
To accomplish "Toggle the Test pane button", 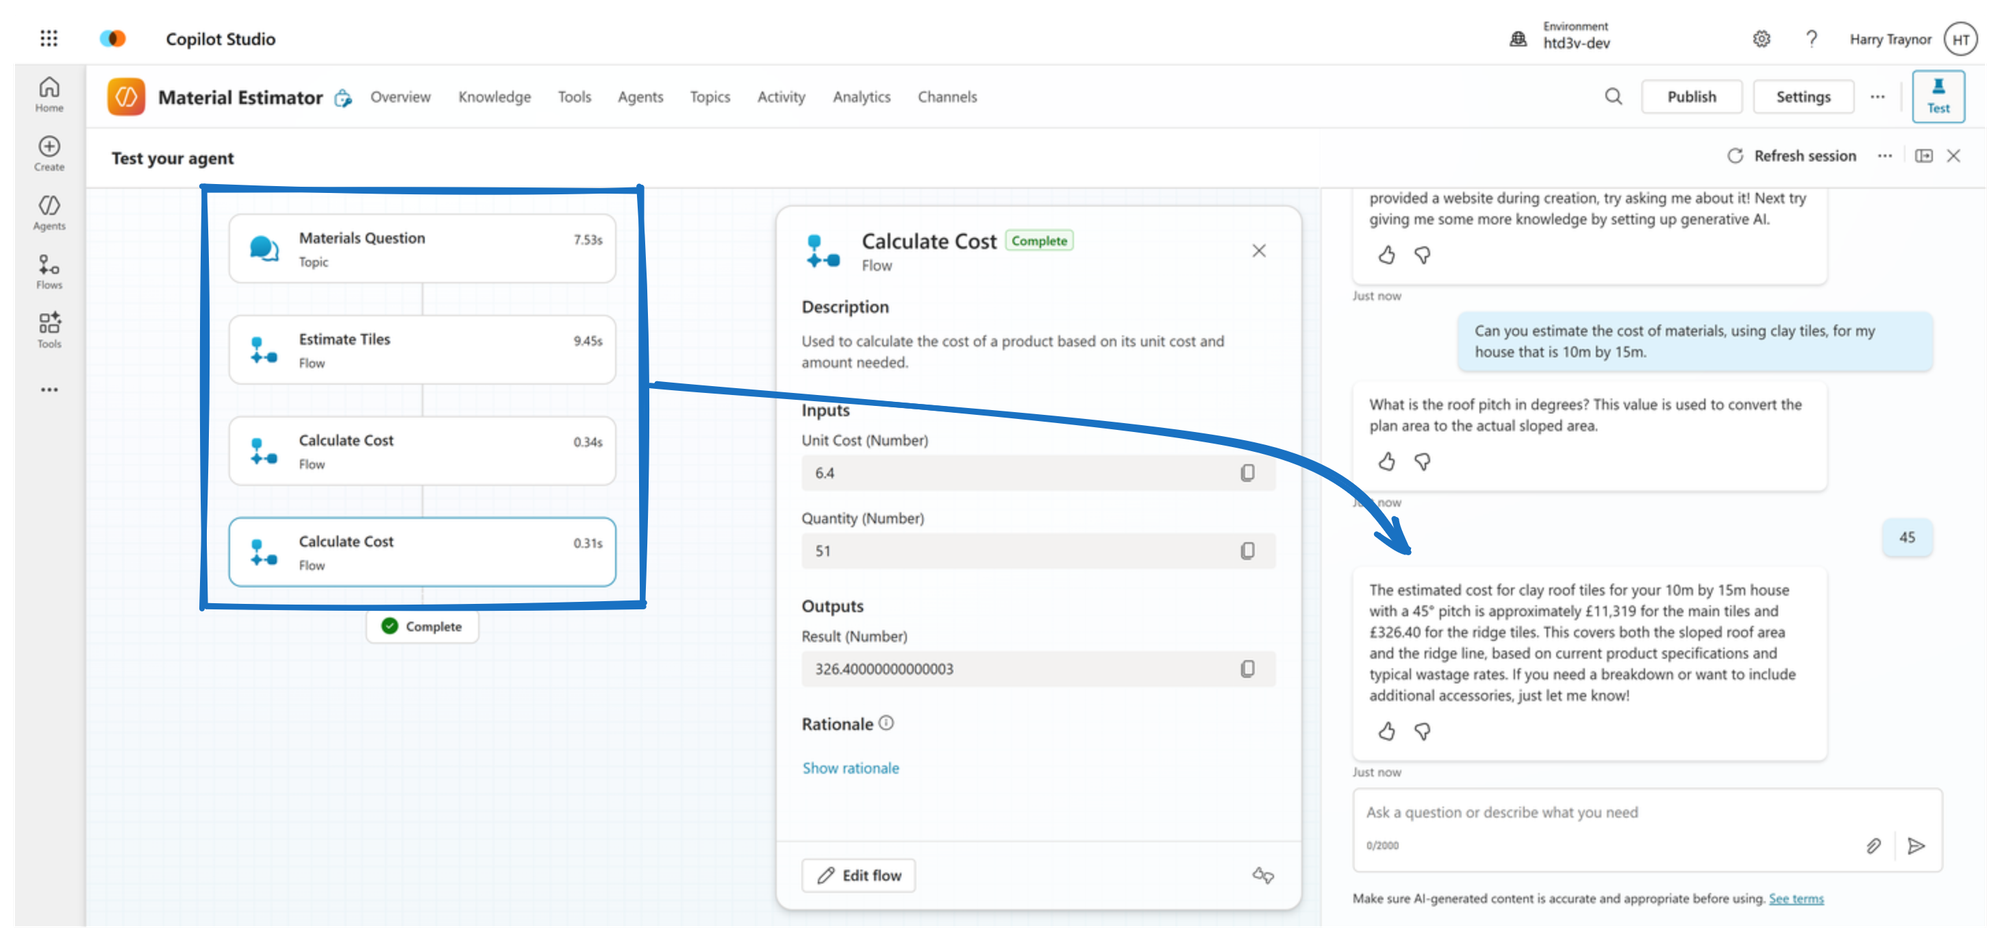I will [x=1938, y=96].
